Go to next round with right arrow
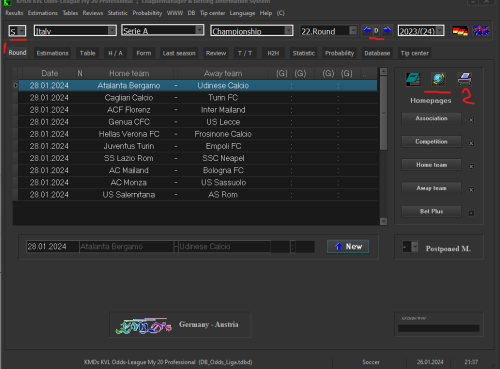This screenshot has height=369, width=500. (x=387, y=31)
